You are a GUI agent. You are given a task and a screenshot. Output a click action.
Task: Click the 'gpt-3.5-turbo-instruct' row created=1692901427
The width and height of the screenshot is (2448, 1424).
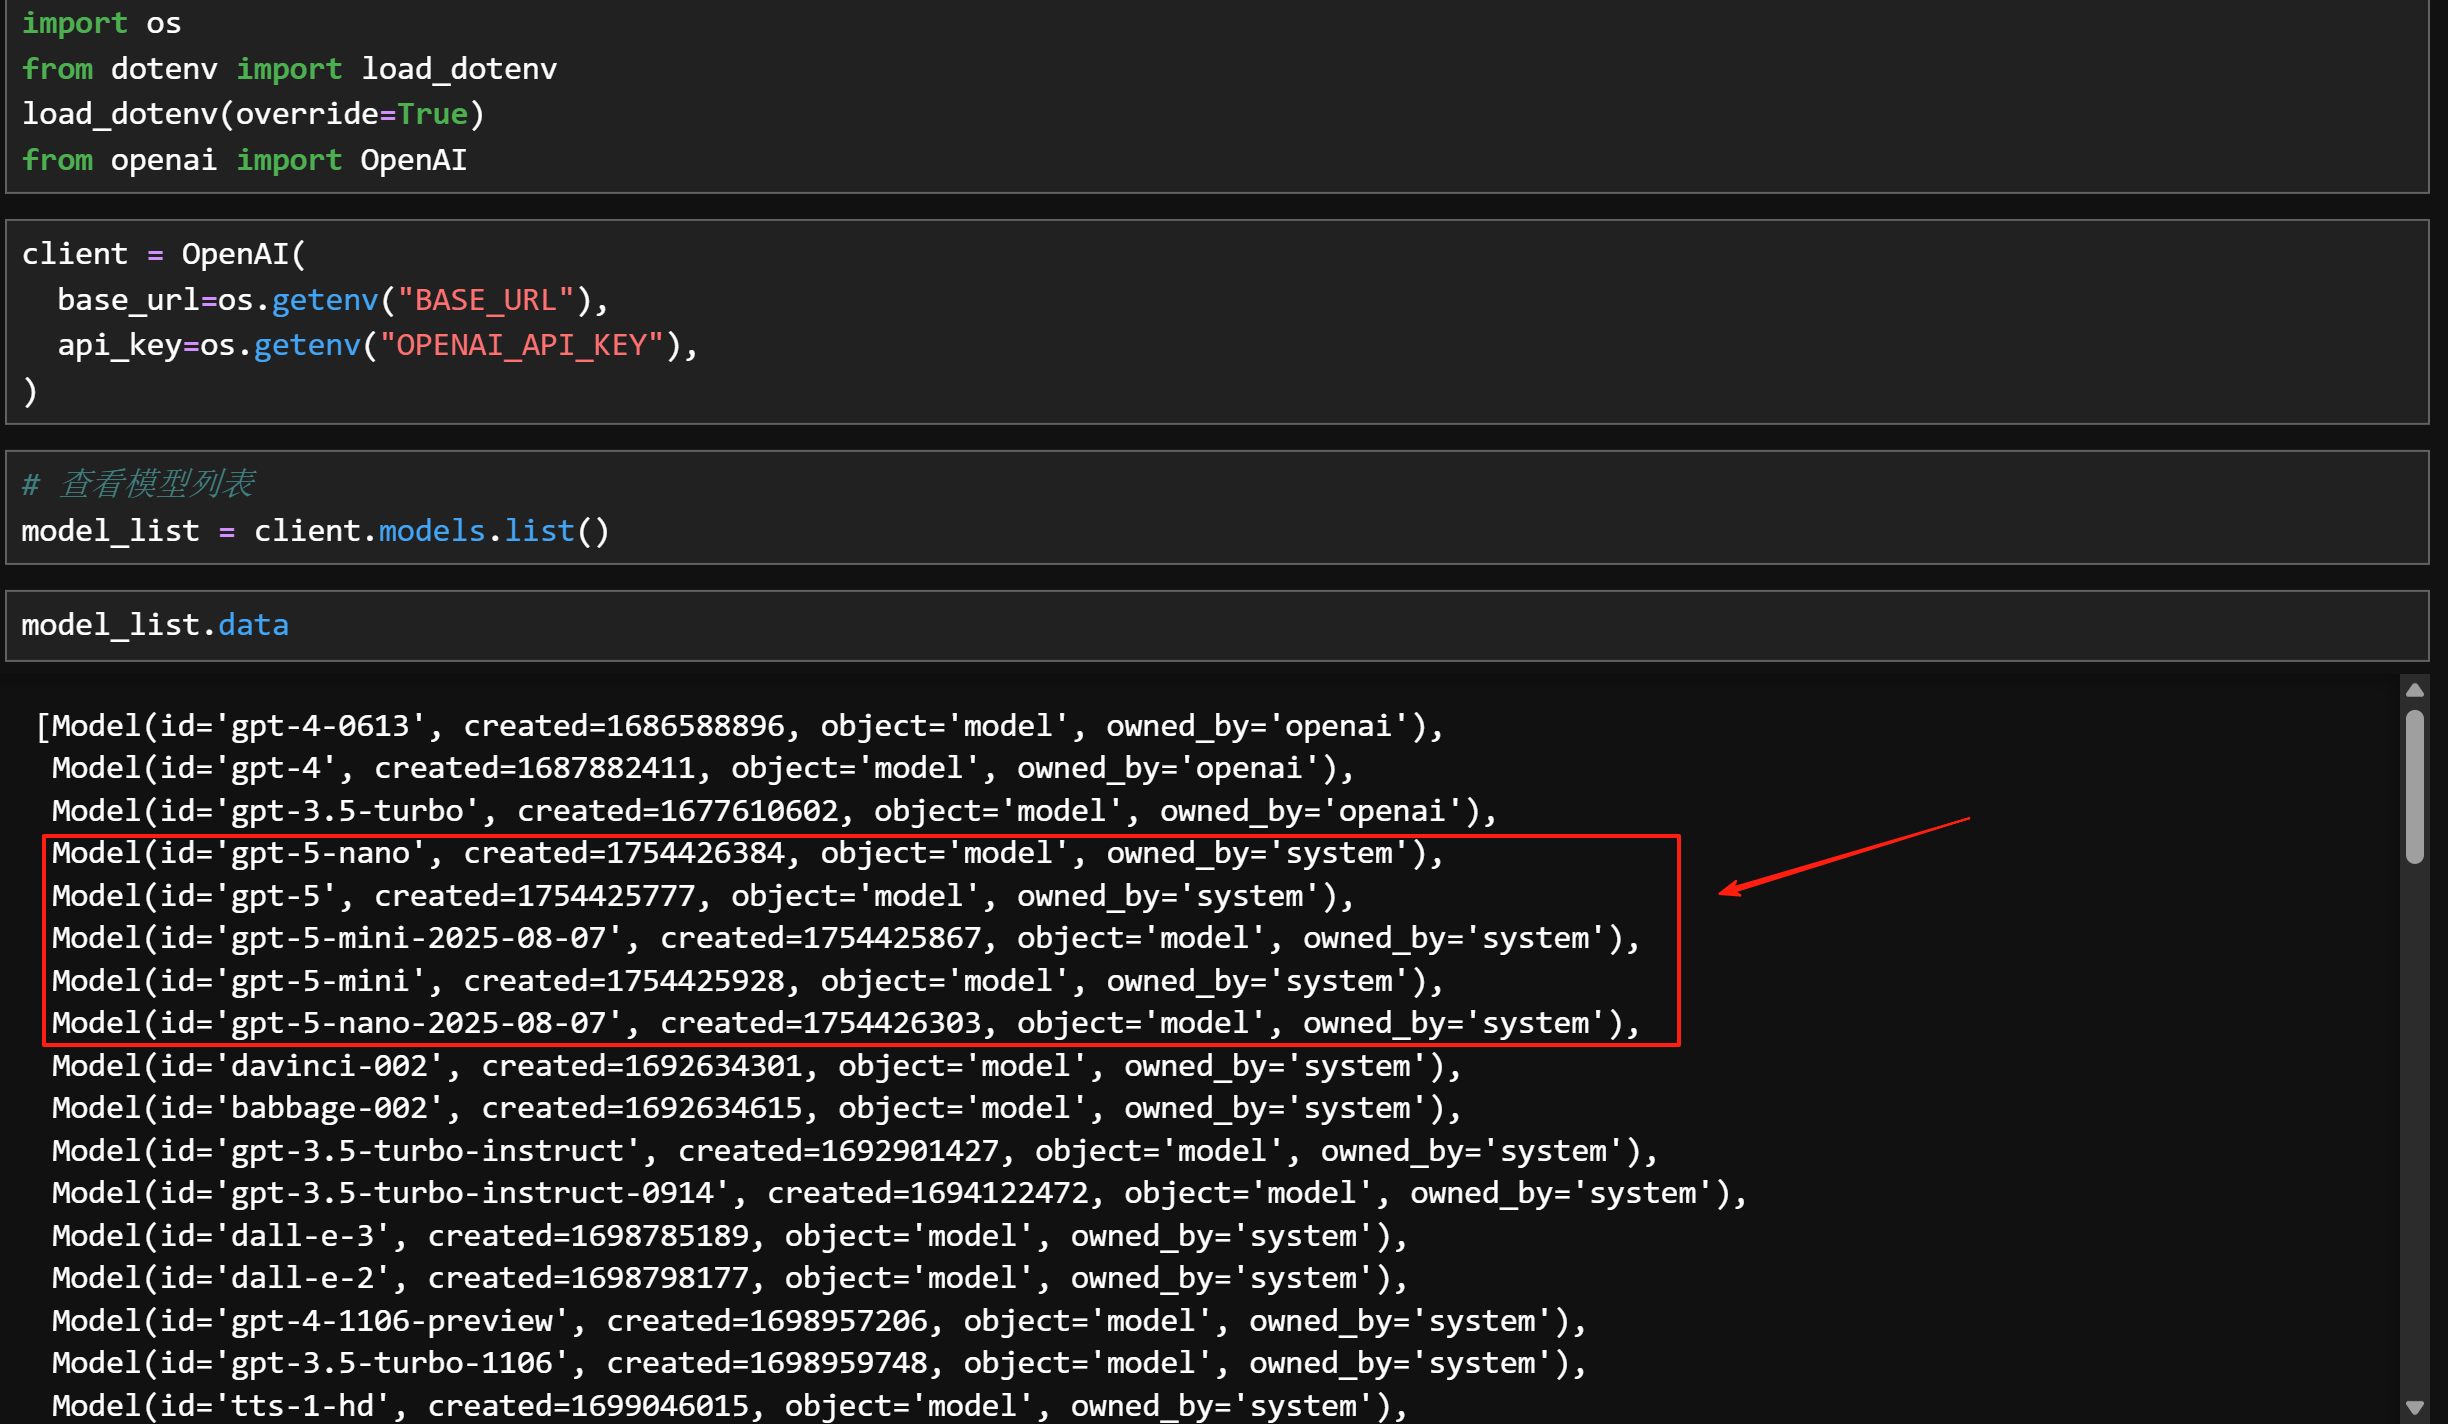pos(855,1151)
